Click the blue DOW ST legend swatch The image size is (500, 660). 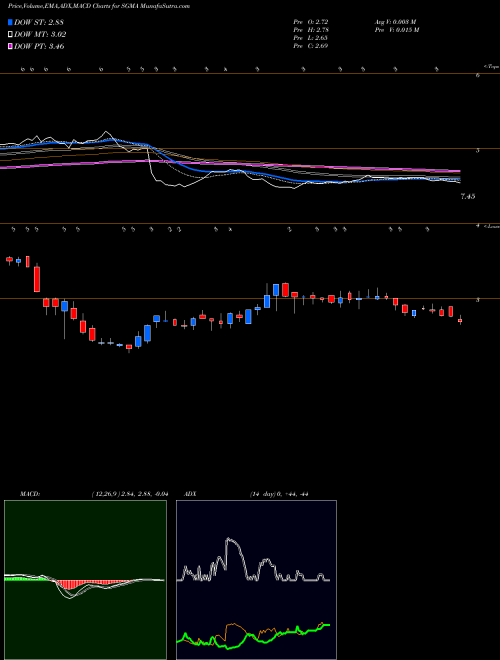click(x=10, y=22)
